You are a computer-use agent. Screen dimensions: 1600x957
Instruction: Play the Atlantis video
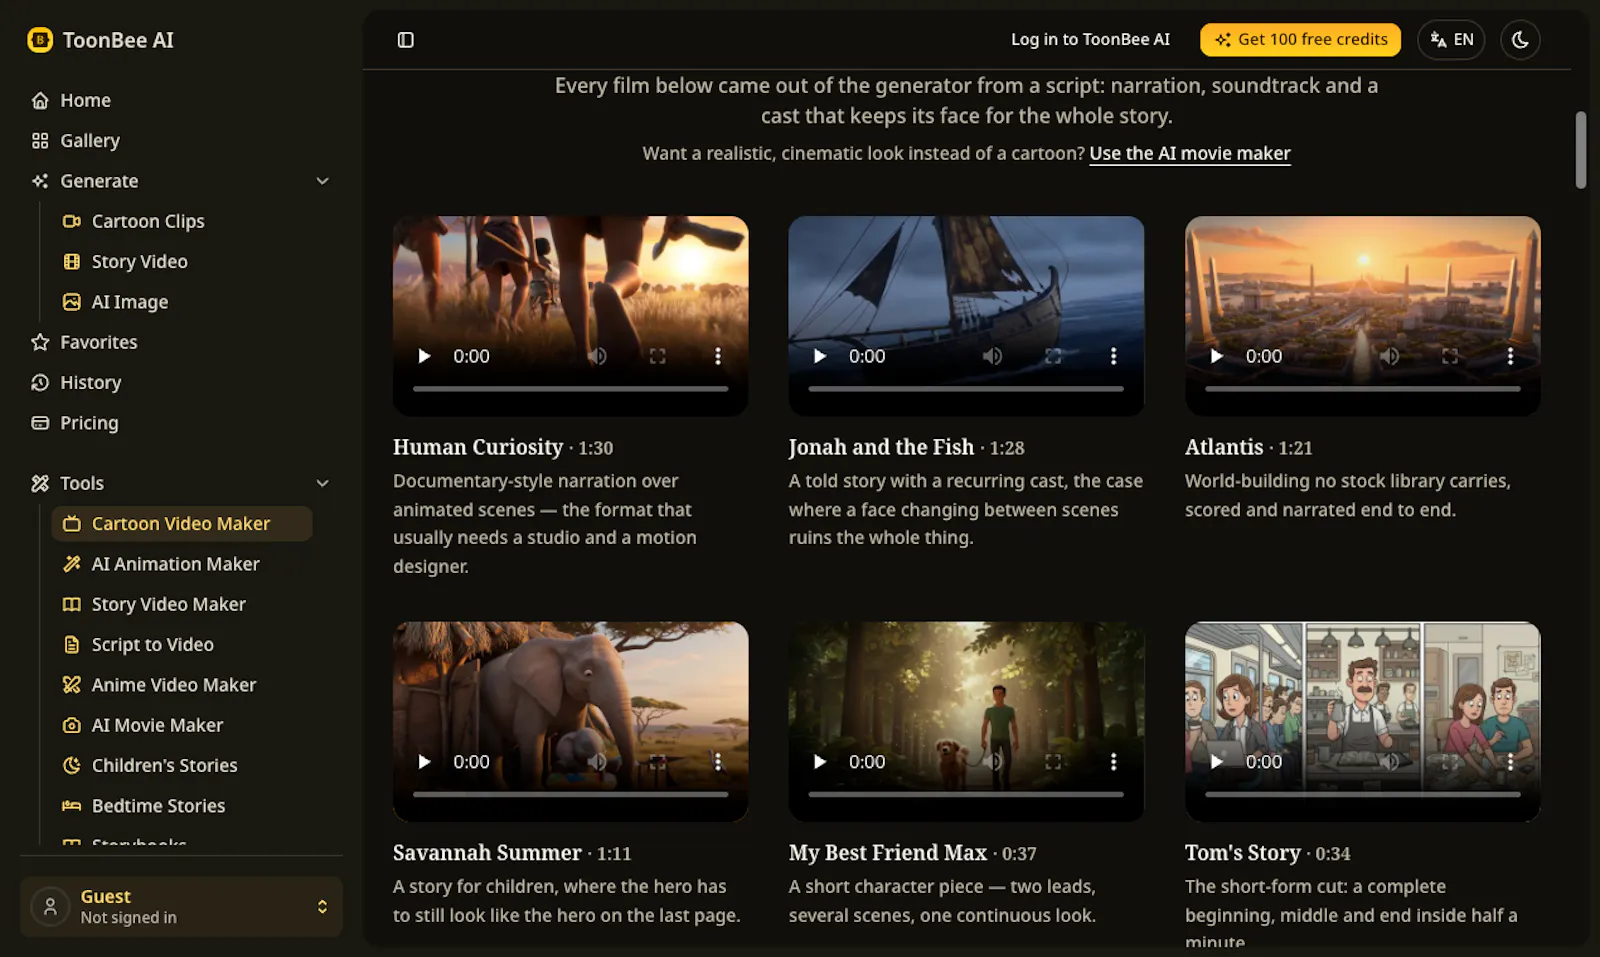pos(1216,356)
